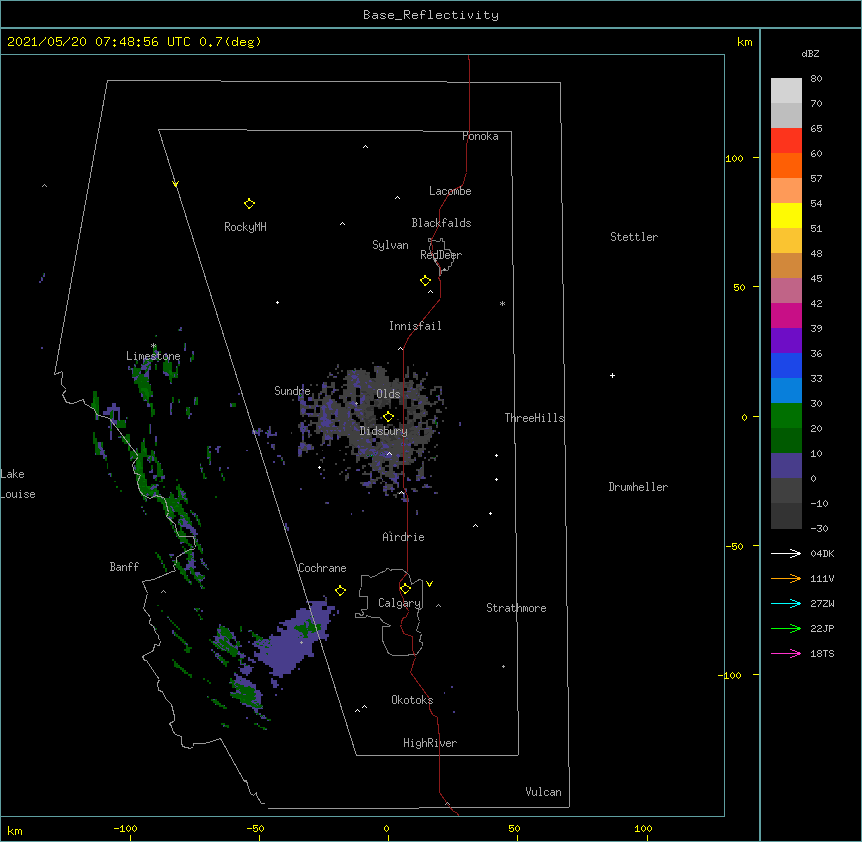Click the yellow marker near Cochrane

340,590
